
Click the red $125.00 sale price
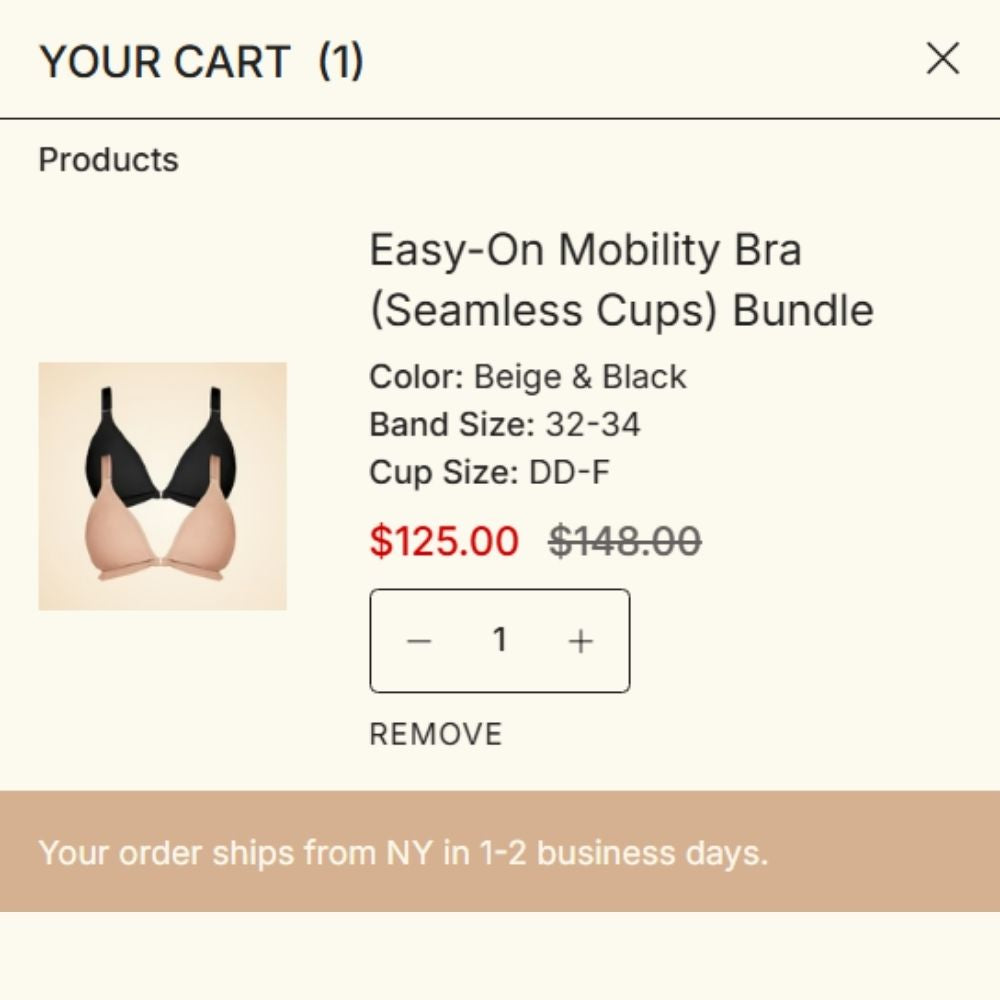pos(444,541)
